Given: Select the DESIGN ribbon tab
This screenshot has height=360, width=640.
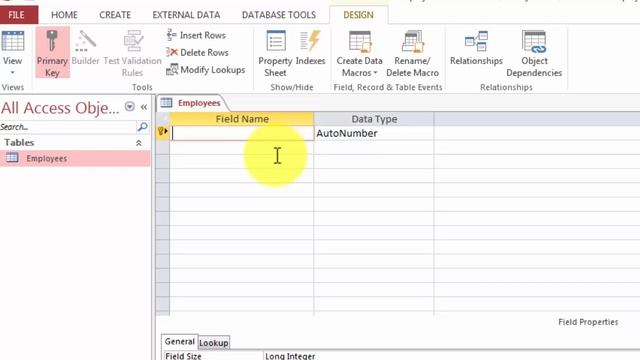Looking at the screenshot, I should pos(358,15).
